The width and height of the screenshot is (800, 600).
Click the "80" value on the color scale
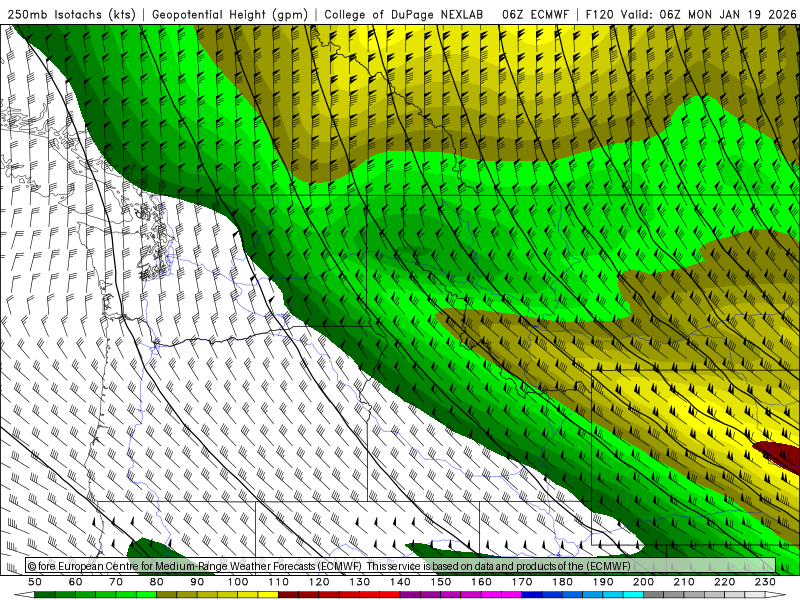click(157, 582)
